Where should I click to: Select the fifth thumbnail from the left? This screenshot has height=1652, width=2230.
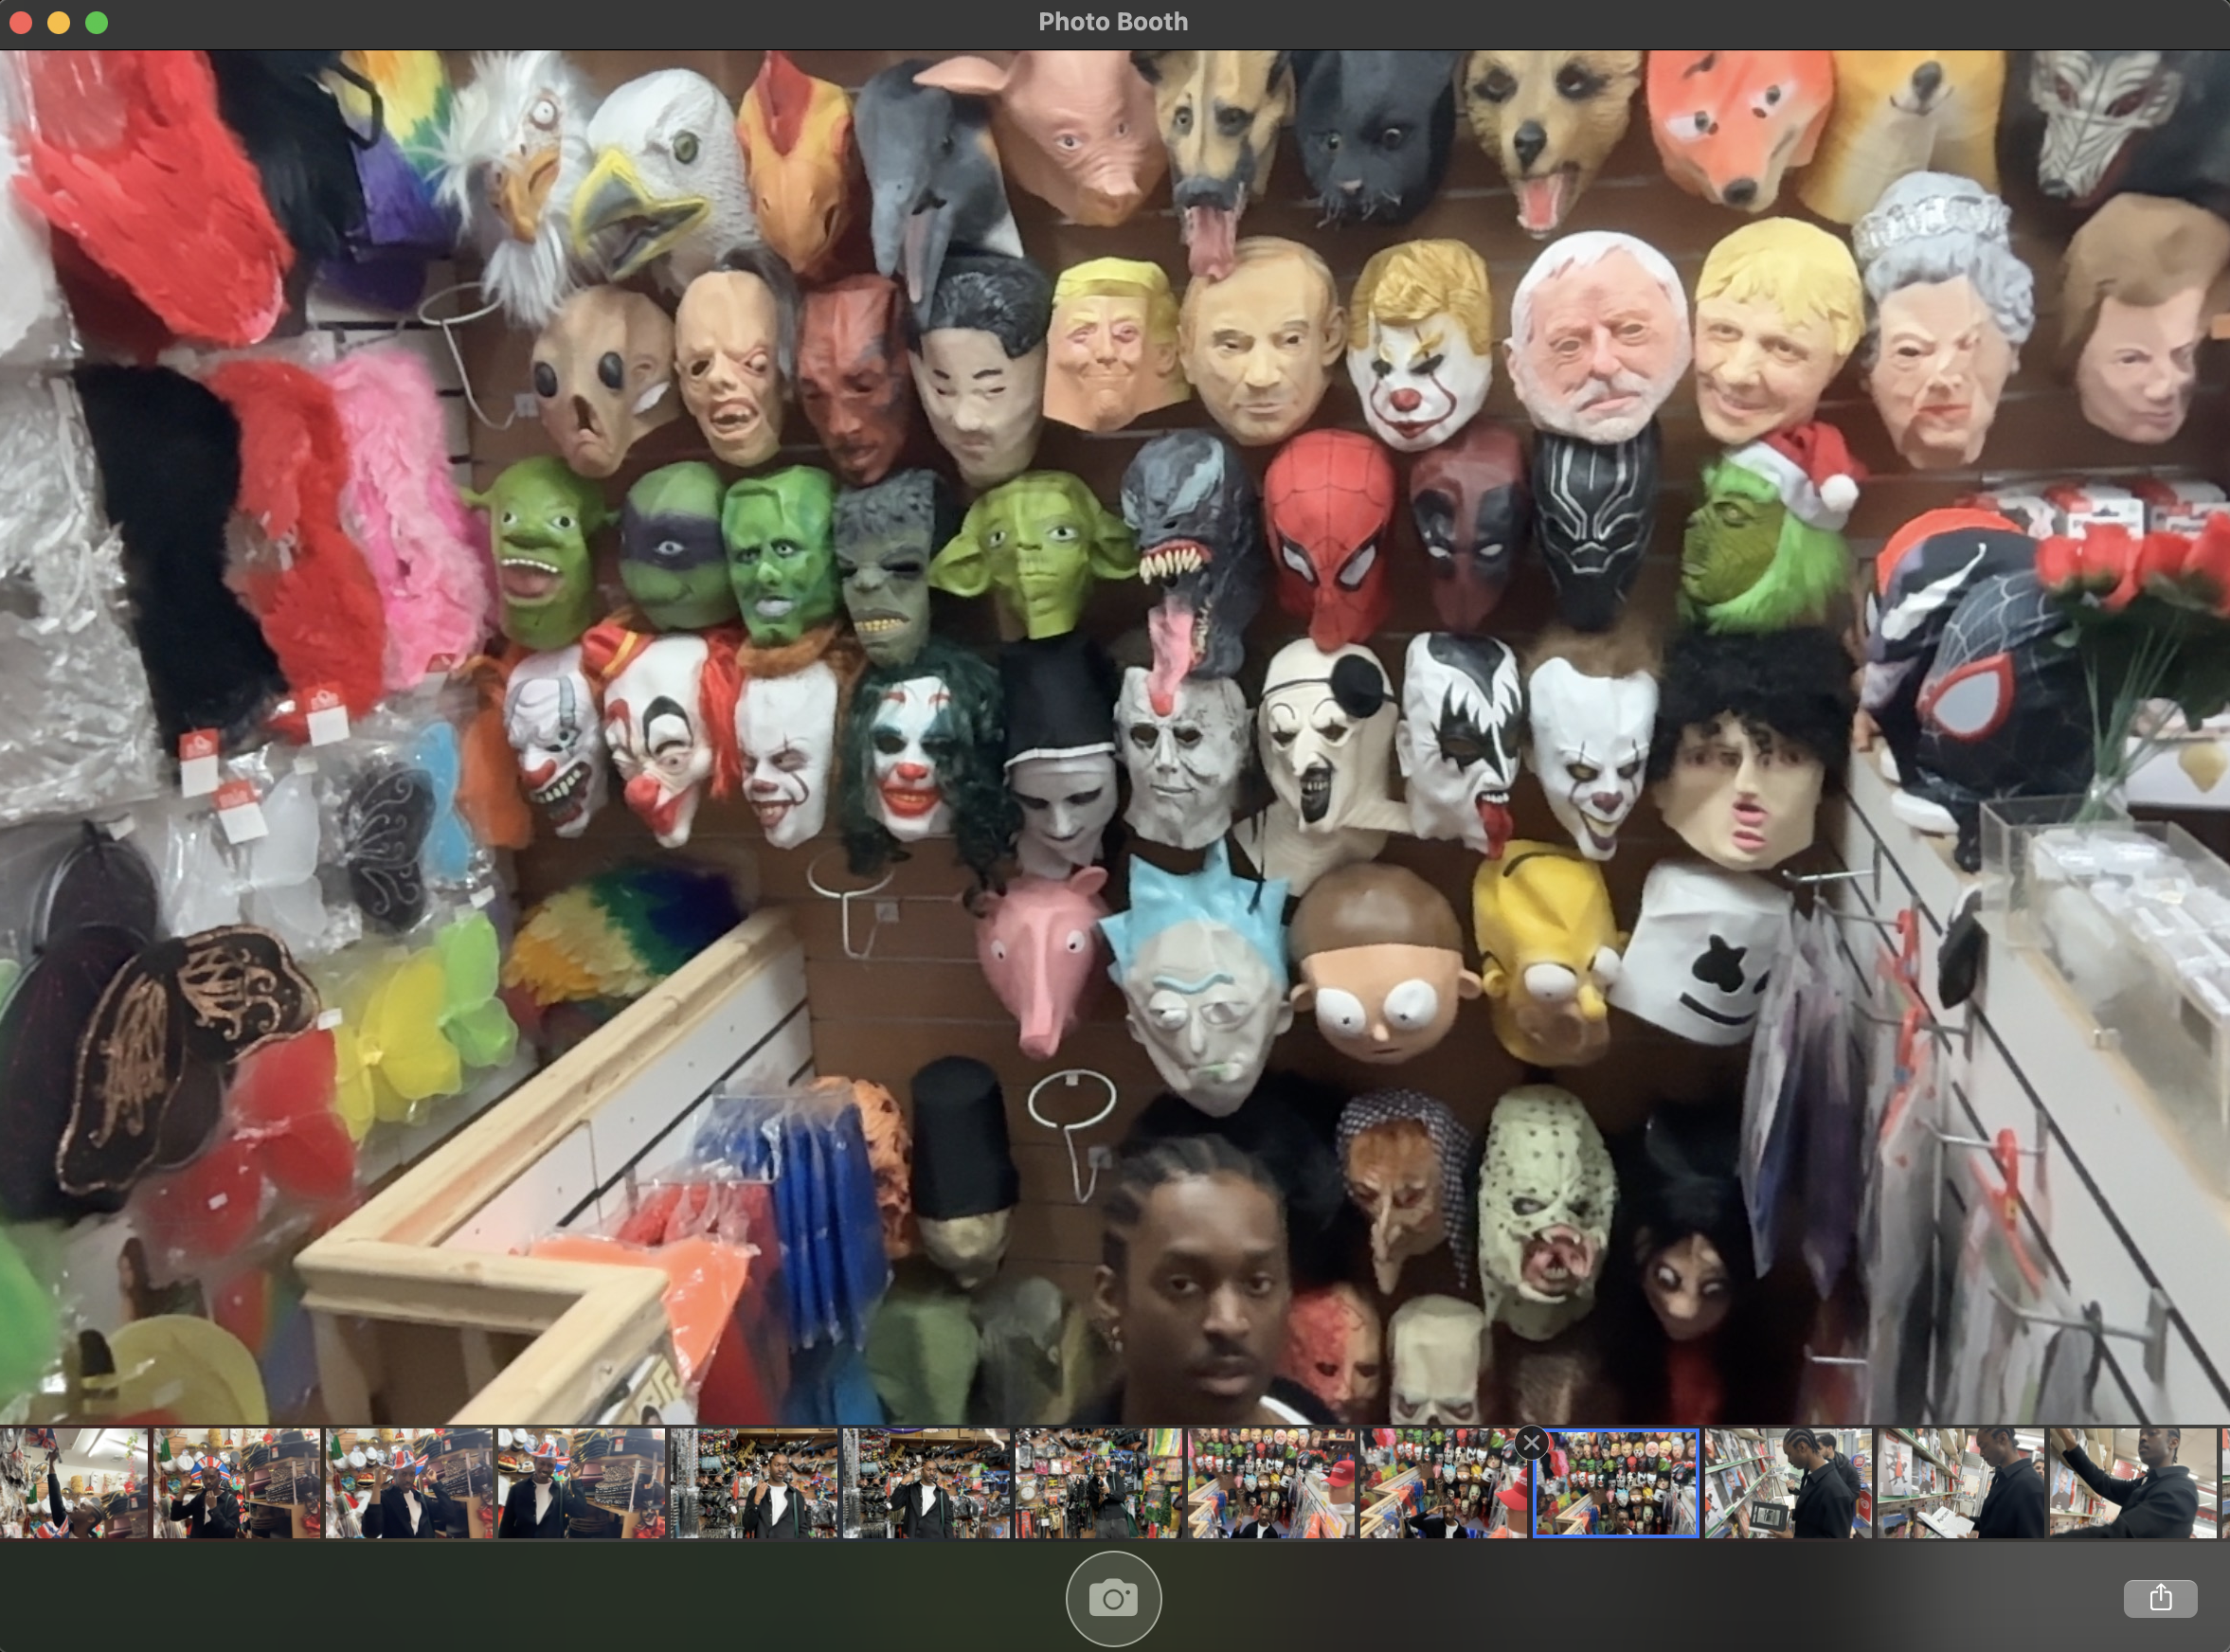pos(754,1484)
